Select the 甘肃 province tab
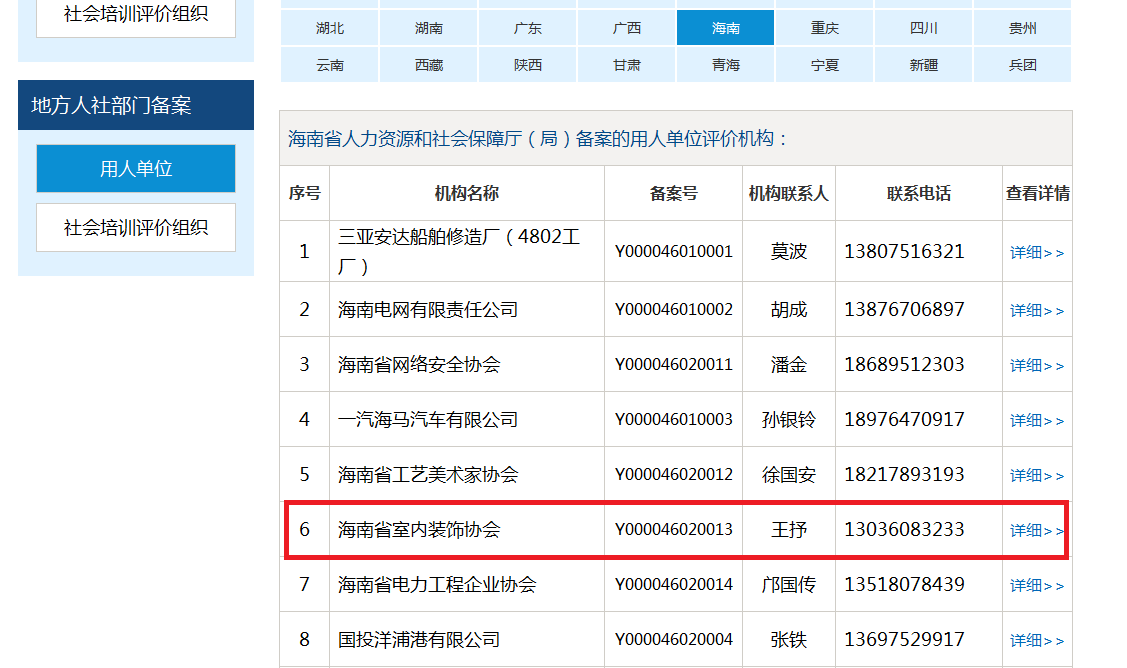1127x668 pixels. [627, 65]
